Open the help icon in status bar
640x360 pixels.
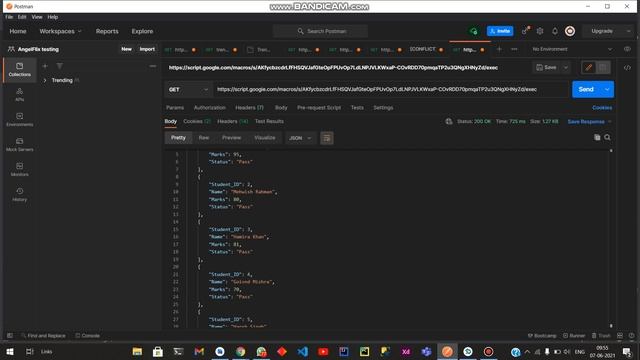coord(631,336)
